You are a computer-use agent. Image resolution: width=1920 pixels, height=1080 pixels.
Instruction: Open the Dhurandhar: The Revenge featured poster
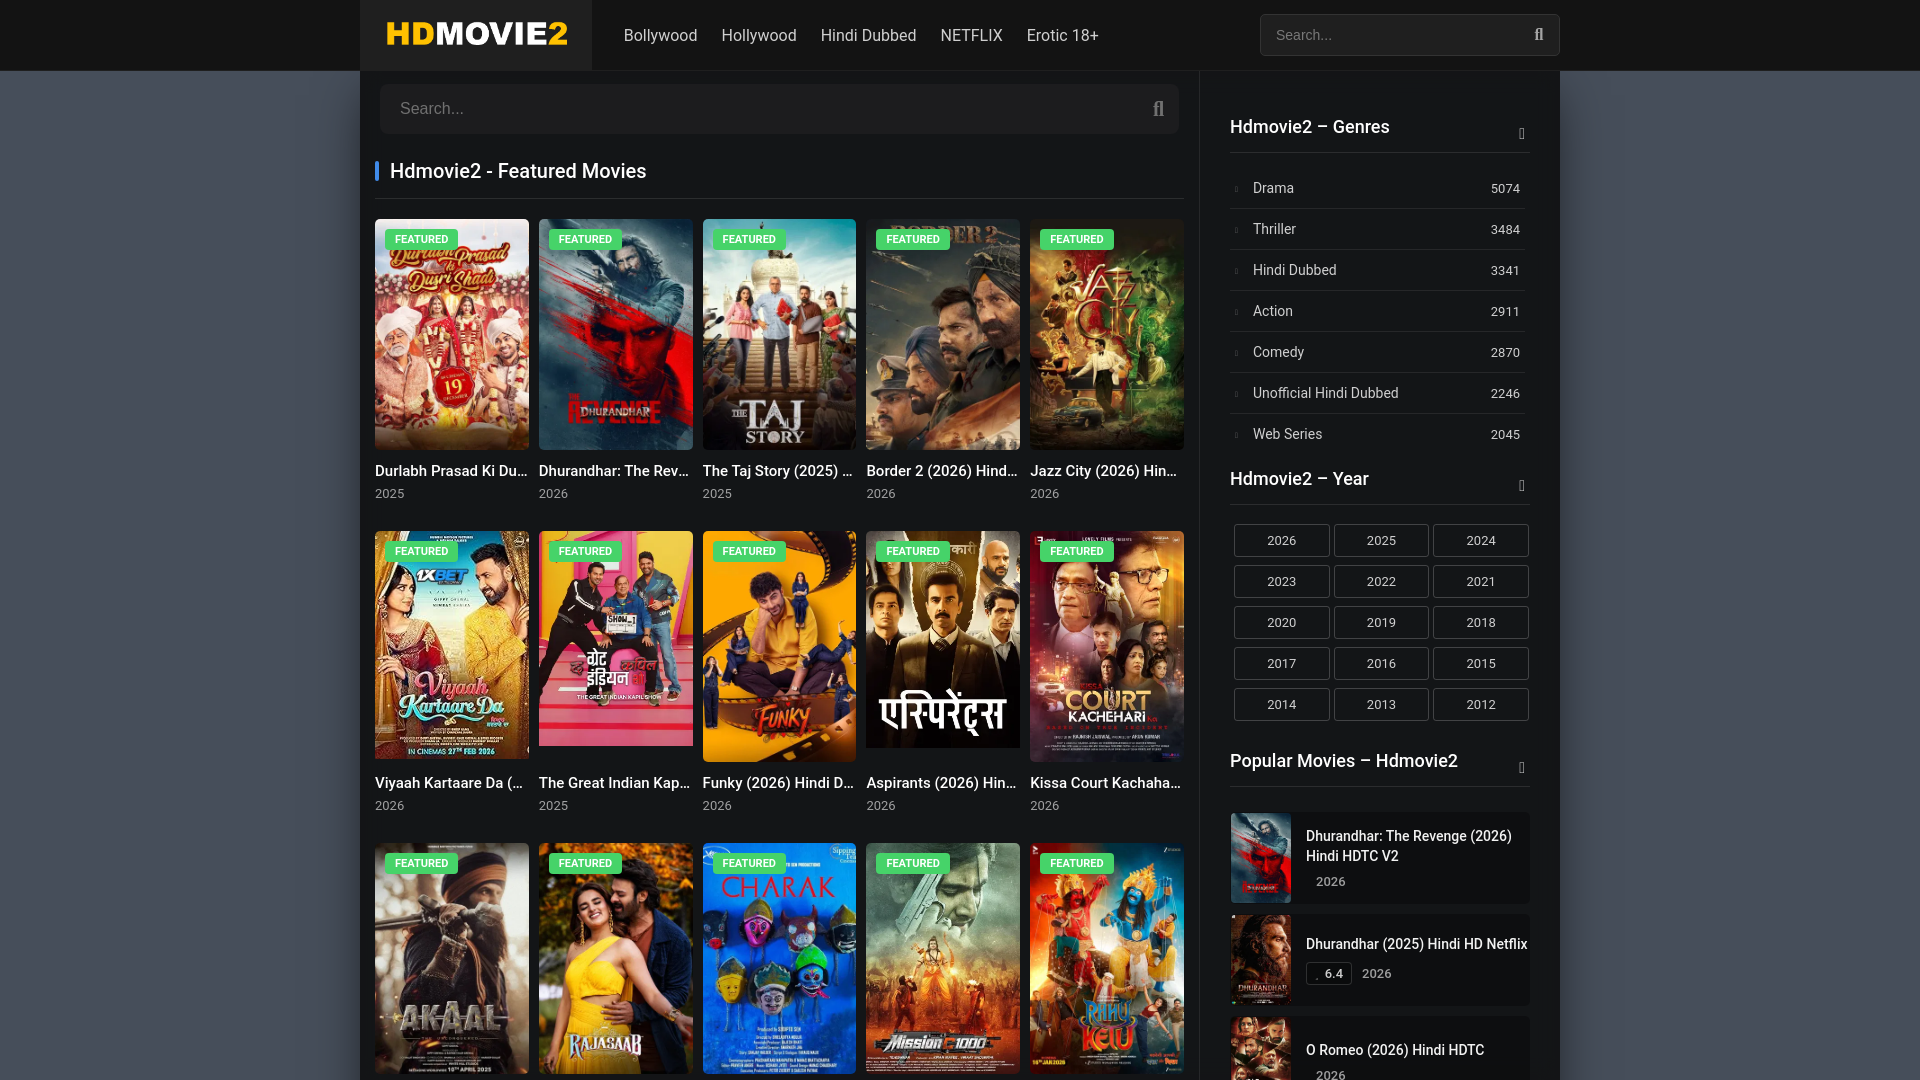(x=616, y=334)
